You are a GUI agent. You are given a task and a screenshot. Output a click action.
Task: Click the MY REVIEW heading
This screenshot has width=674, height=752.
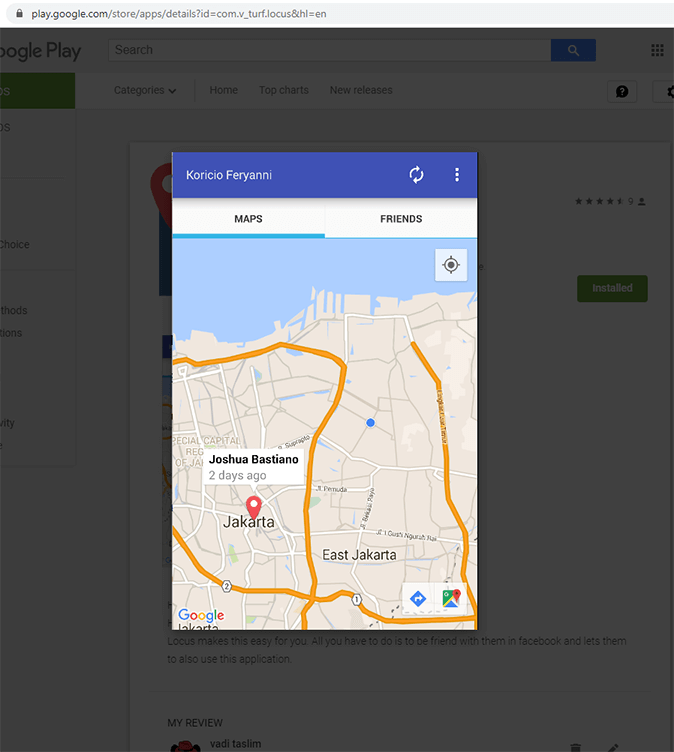[195, 723]
